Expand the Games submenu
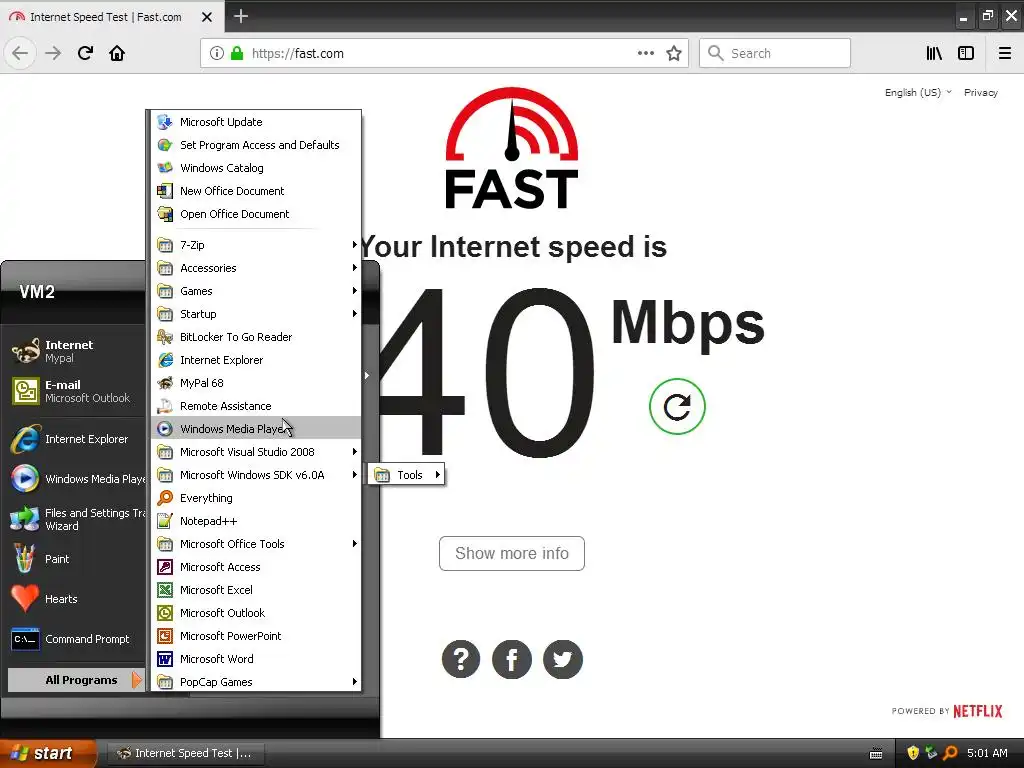This screenshot has height=768, width=1024. pyautogui.click(x=256, y=291)
